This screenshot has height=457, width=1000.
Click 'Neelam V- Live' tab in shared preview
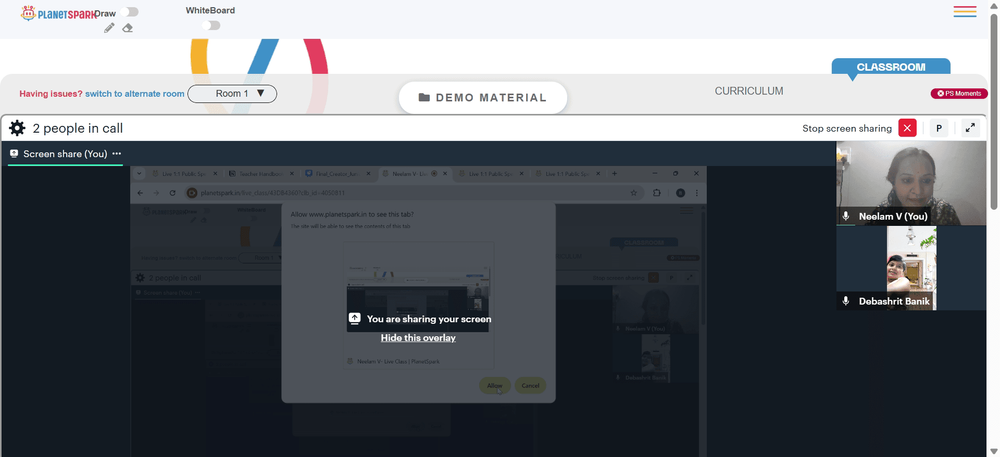pos(415,173)
